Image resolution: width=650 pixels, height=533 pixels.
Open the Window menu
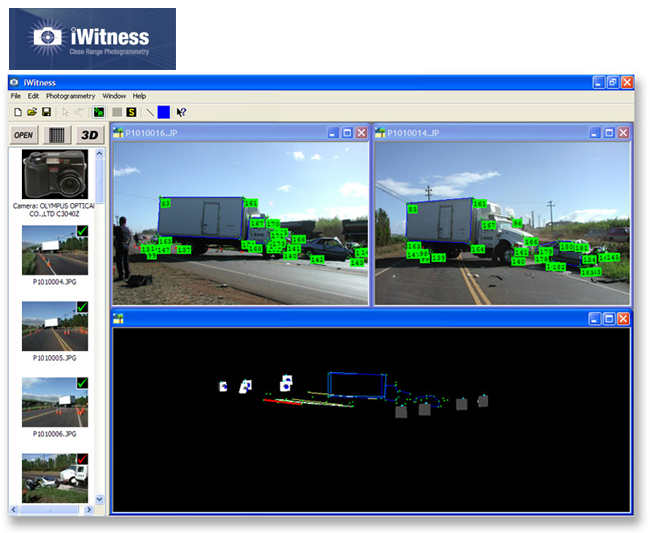coord(114,96)
